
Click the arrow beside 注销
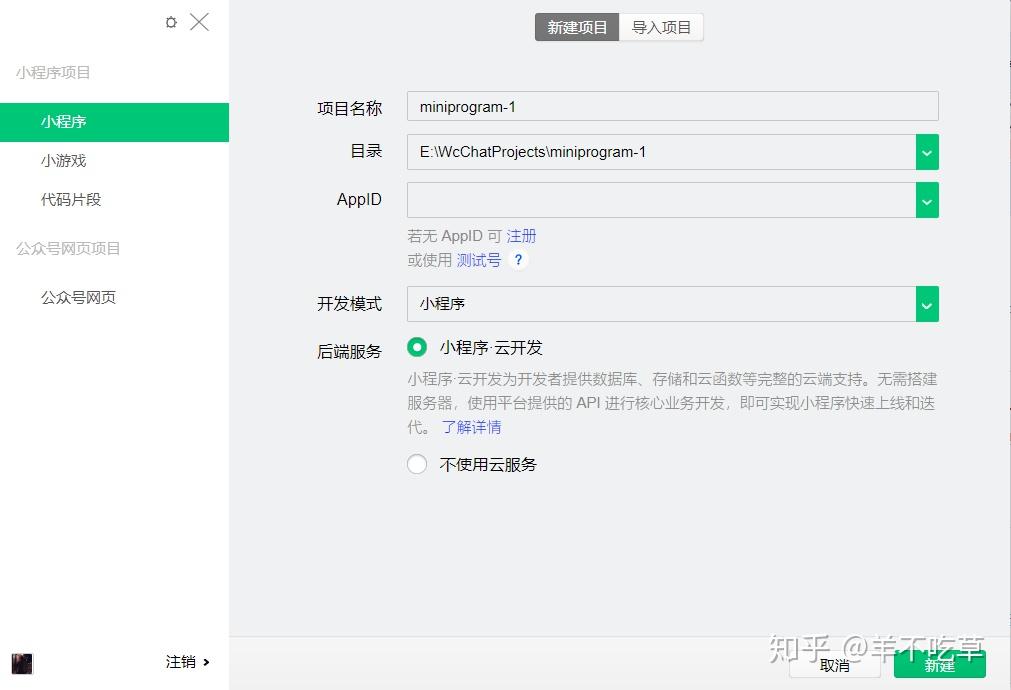coord(206,662)
